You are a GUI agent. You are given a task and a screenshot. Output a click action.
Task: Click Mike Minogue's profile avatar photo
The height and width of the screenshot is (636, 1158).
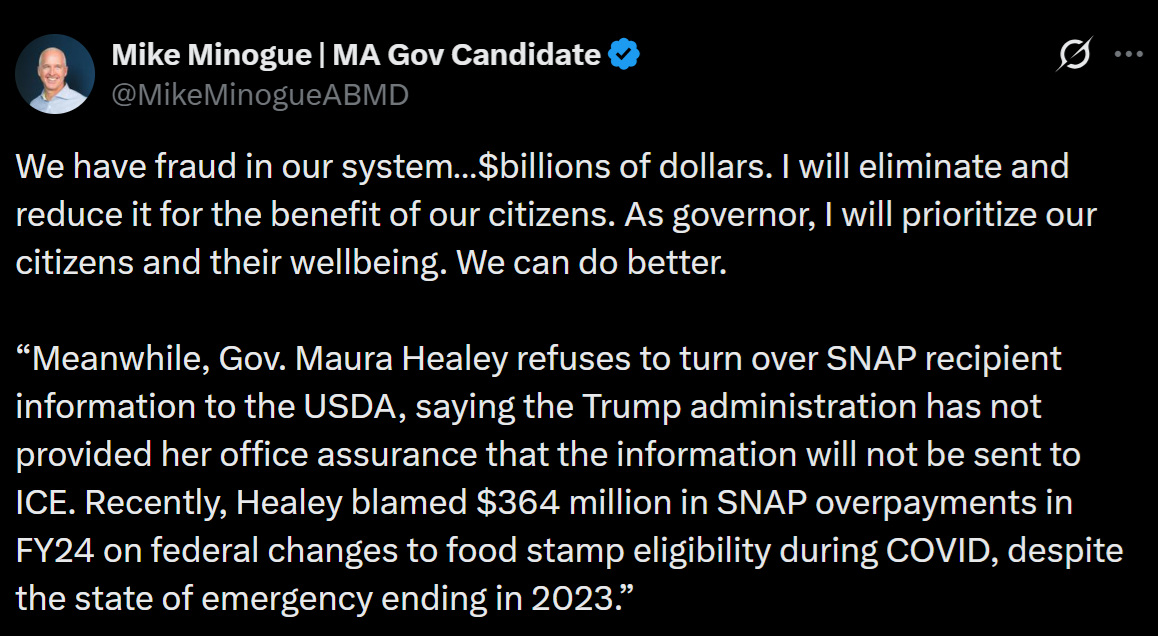pyautogui.click(x=55, y=73)
